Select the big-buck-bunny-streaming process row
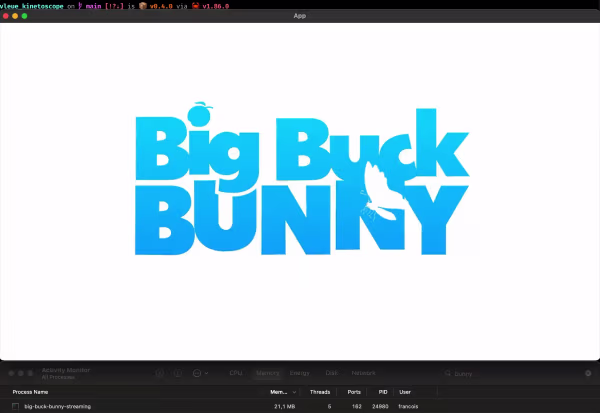This screenshot has width=600, height=413. [x=300, y=406]
